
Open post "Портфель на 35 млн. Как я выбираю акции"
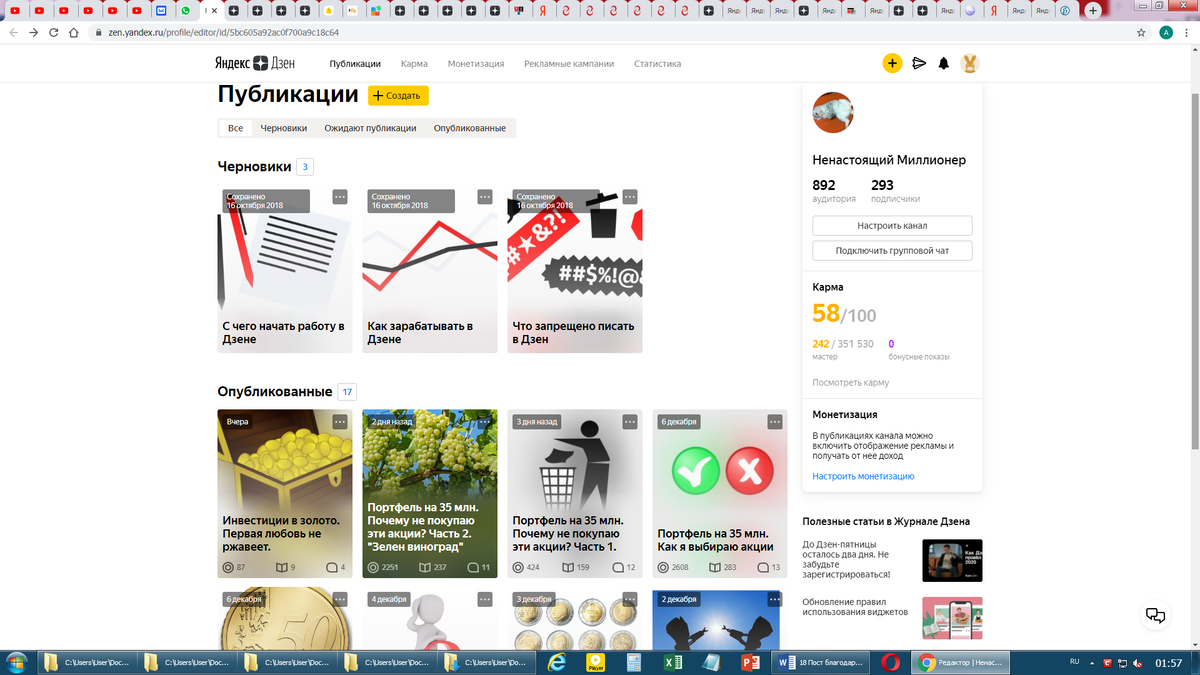[720, 493]
